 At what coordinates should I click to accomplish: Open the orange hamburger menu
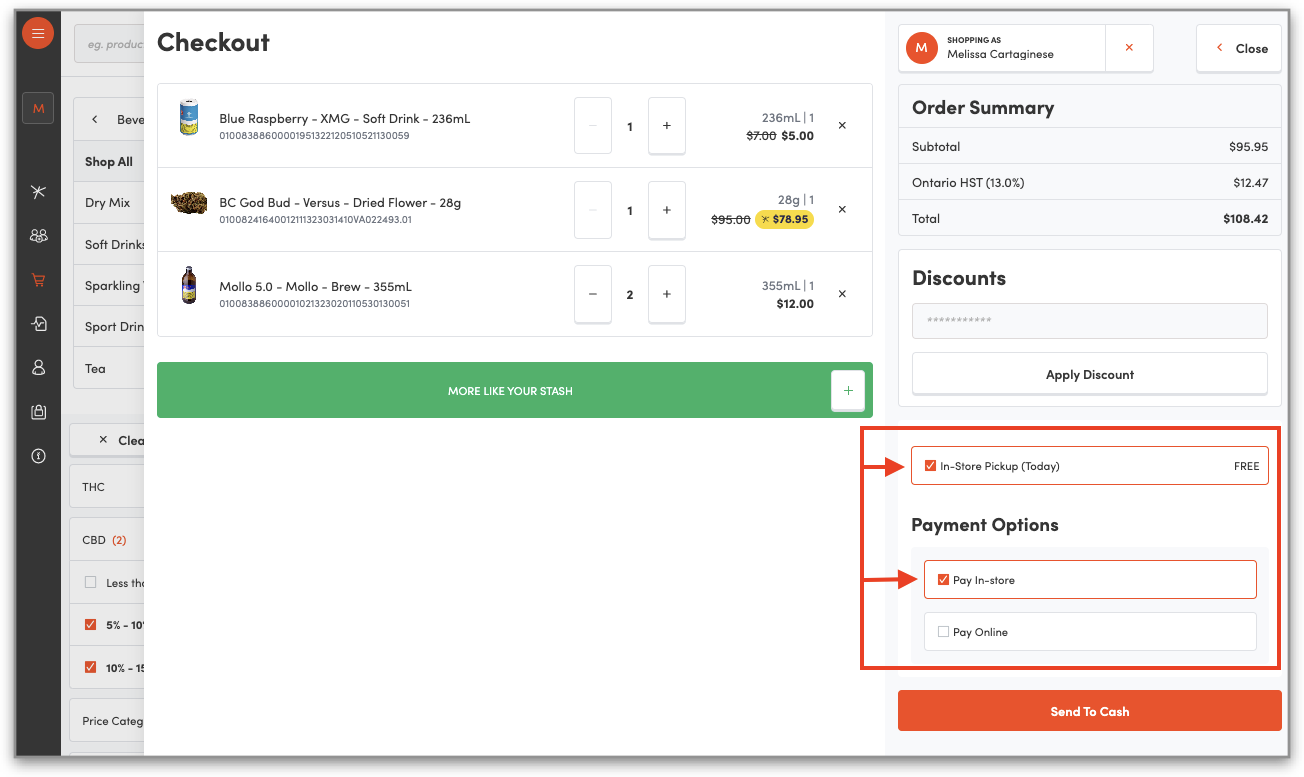point(38,34)
